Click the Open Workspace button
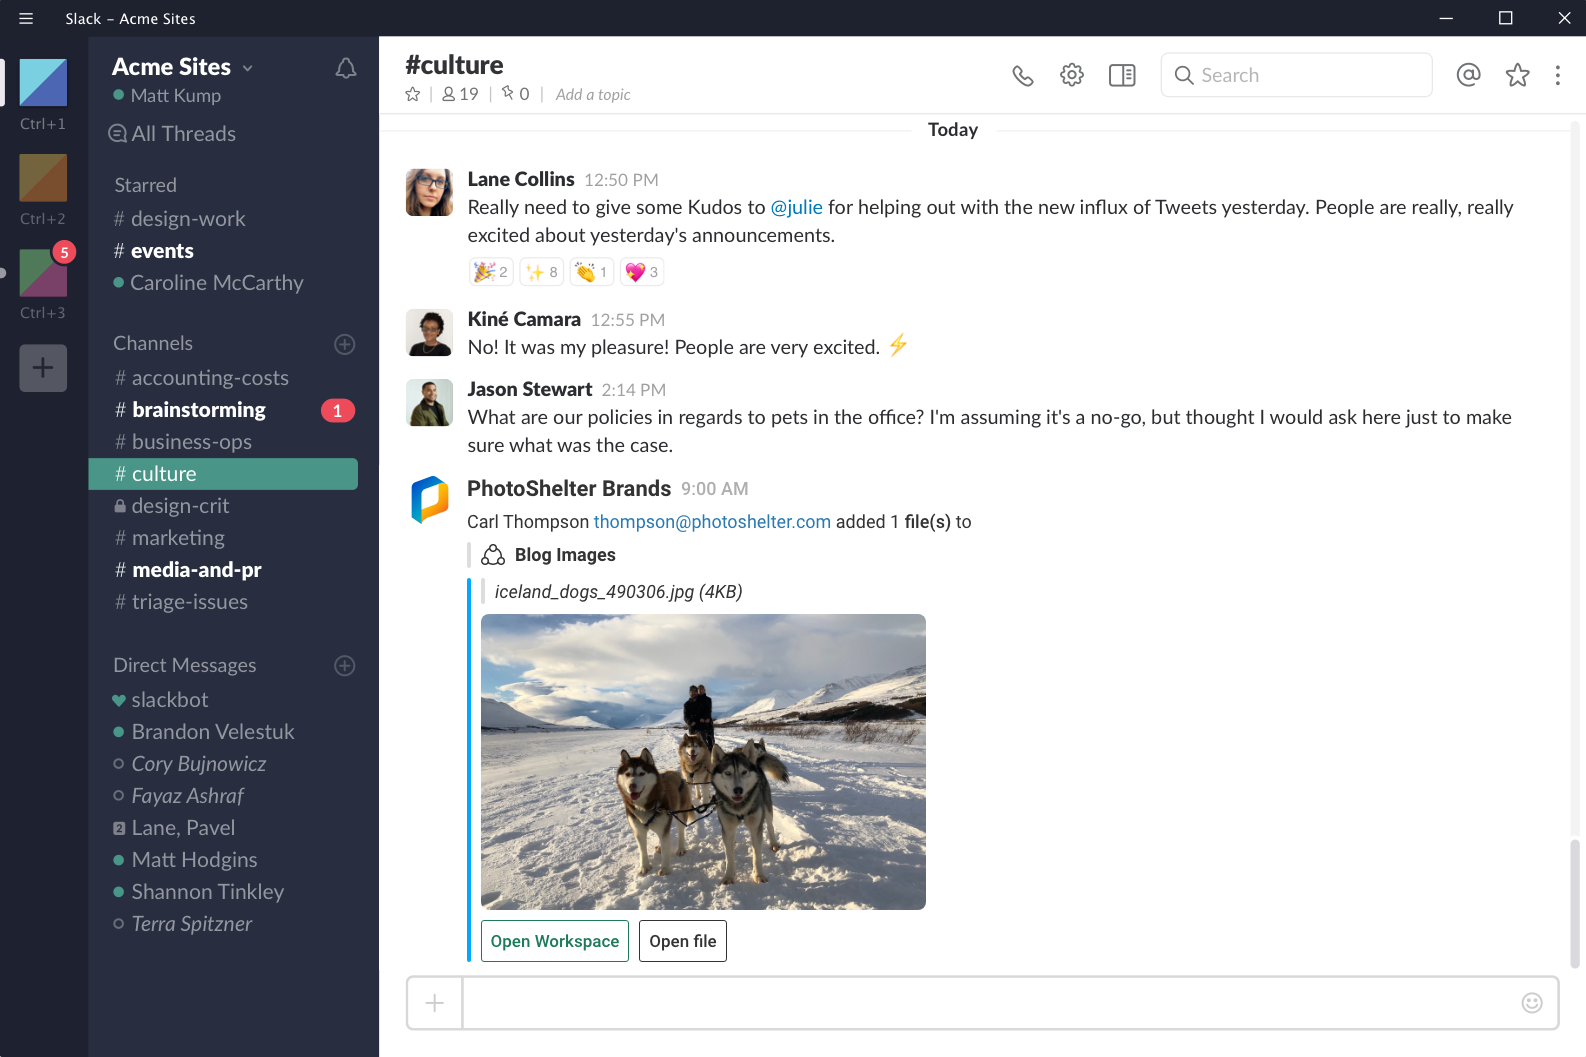 coord(555,941)
